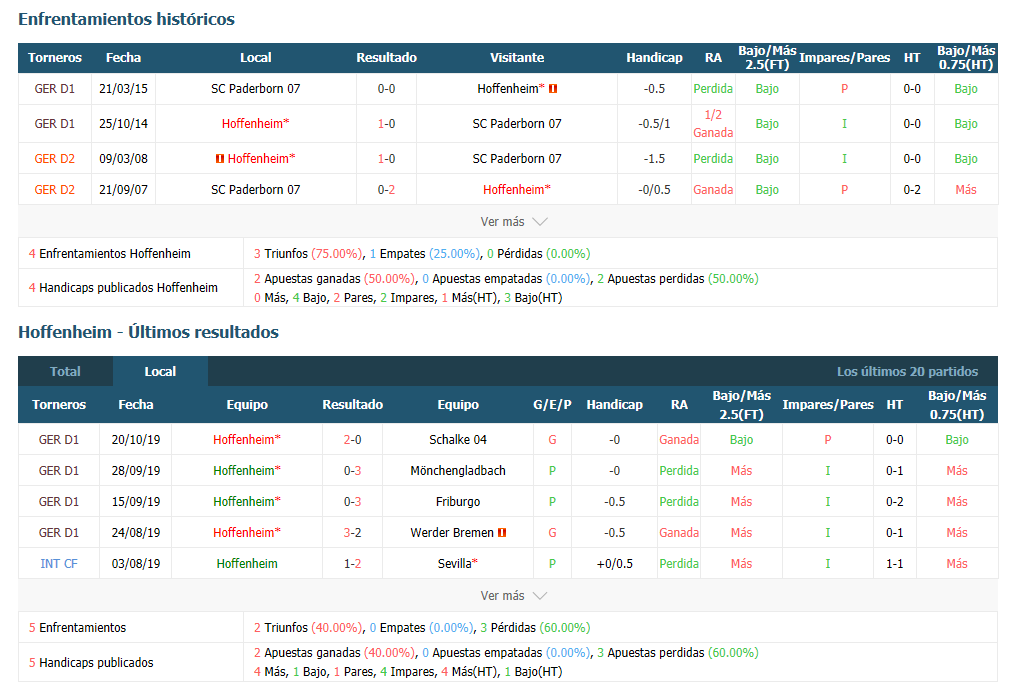The height and width of the screenshot is (690, 1009).
Task: Click the Fecha header in Últimos resultados table
Action: pyautogui.click(x=136, y=405)
